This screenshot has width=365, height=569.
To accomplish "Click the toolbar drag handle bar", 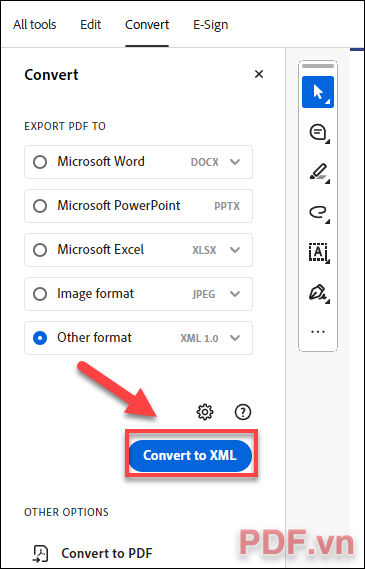I will (x=318, y=66).
